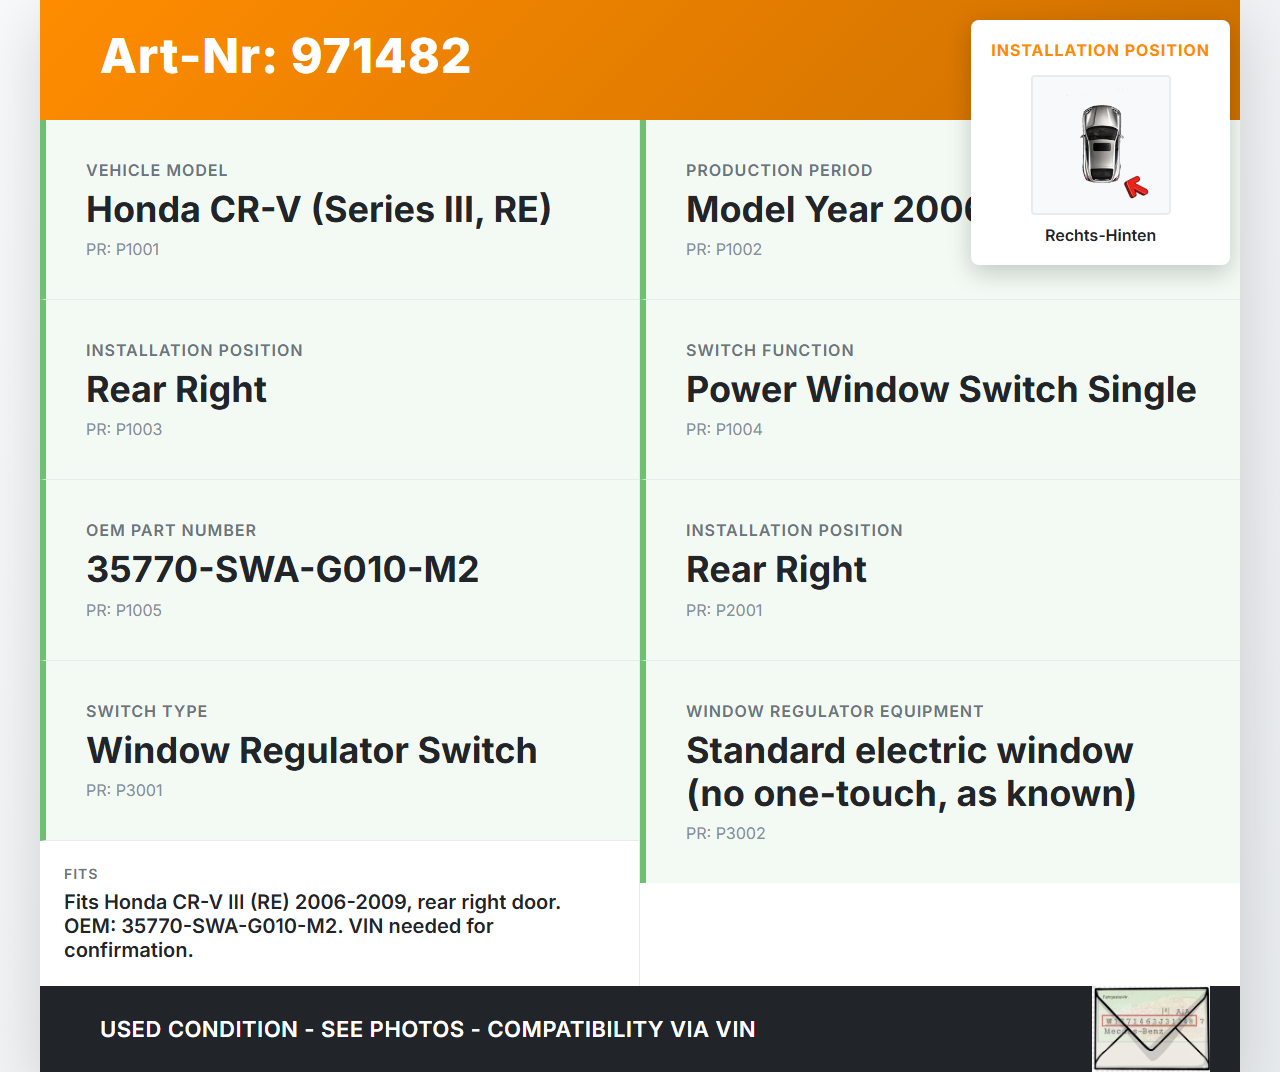Click Window Regulator Switch value
1280x1072 pixels.
(312, 750)
